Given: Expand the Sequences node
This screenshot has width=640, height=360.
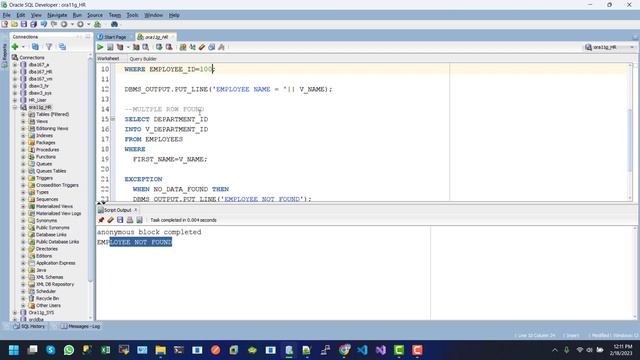Looking at the screenshot, I should click(23, 199).
